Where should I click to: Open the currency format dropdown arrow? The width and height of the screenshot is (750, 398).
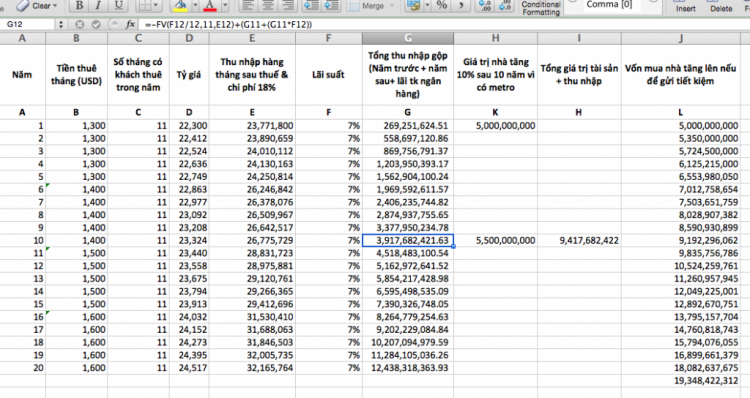[x=427, y=5]
